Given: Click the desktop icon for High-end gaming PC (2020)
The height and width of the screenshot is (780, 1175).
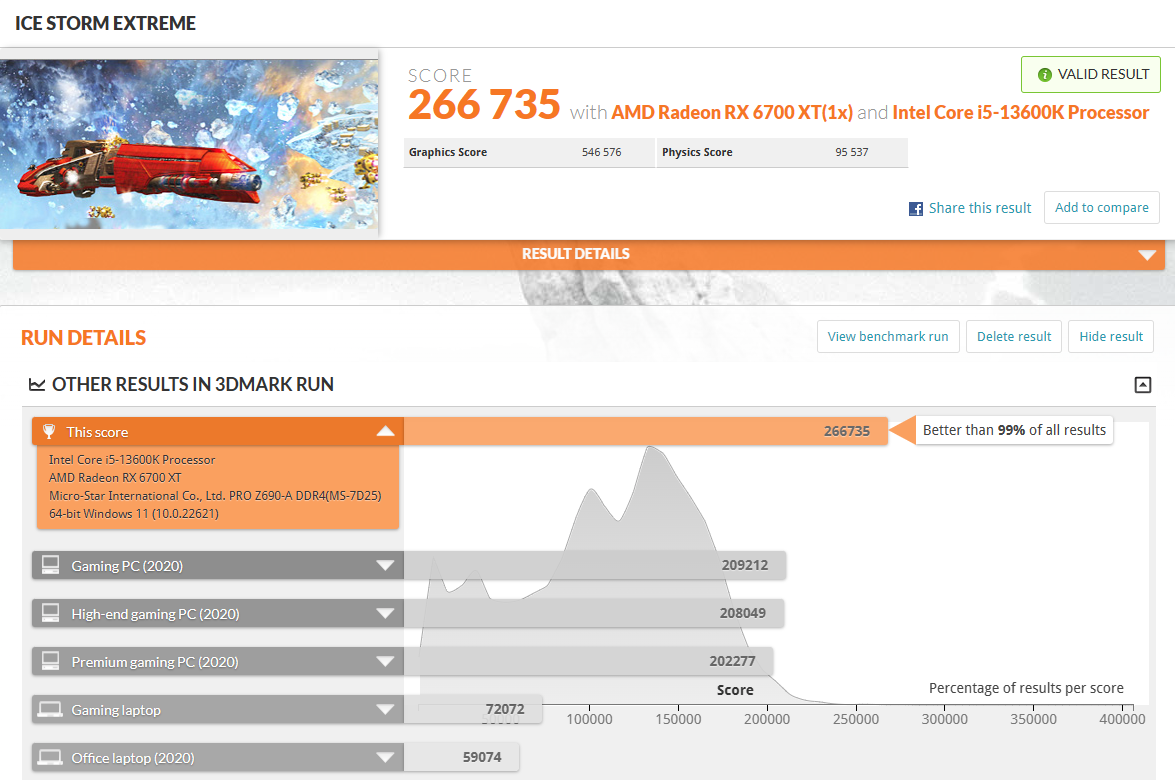Looking at the screenshot, I should click(x=50, y=613).
